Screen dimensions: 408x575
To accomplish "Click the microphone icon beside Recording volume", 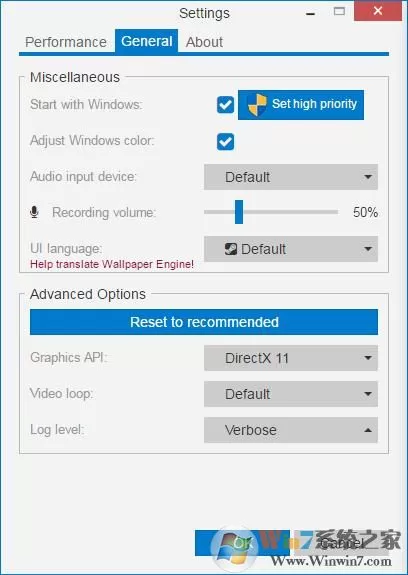I will (x=34, y=212).
